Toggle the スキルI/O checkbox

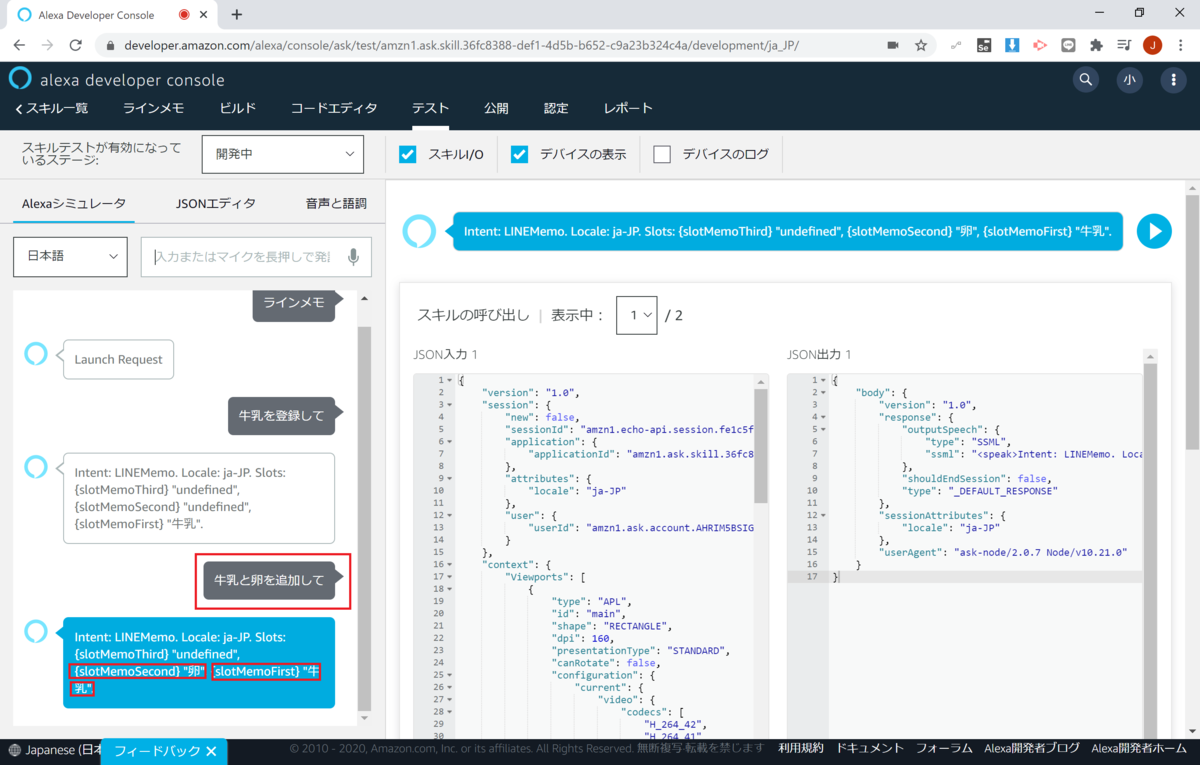[407, 154]
